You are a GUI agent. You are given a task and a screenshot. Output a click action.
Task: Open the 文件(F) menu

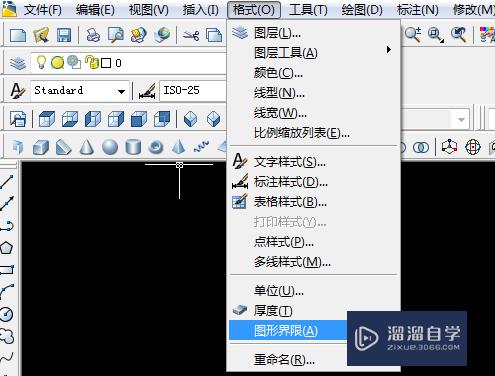(43, 10)
